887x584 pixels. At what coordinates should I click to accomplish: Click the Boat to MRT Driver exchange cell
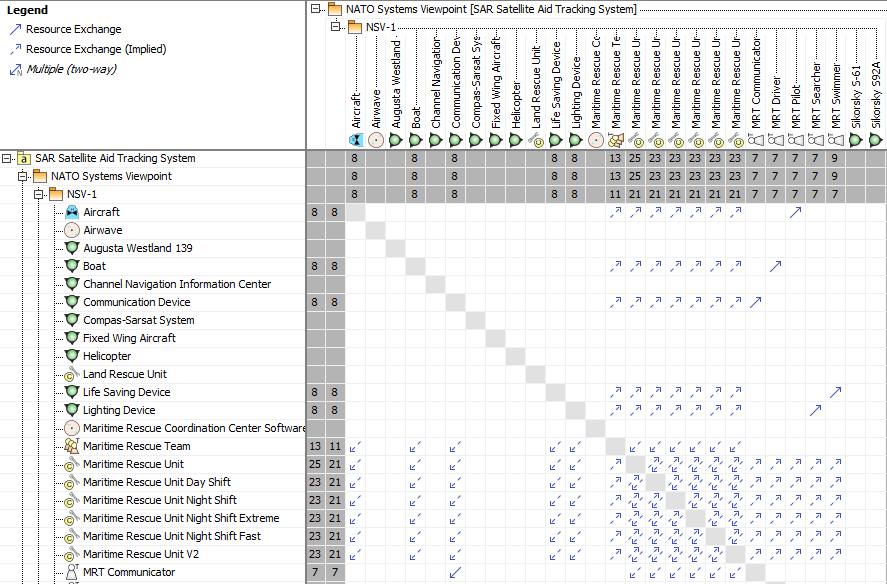[x=776, y=266]
